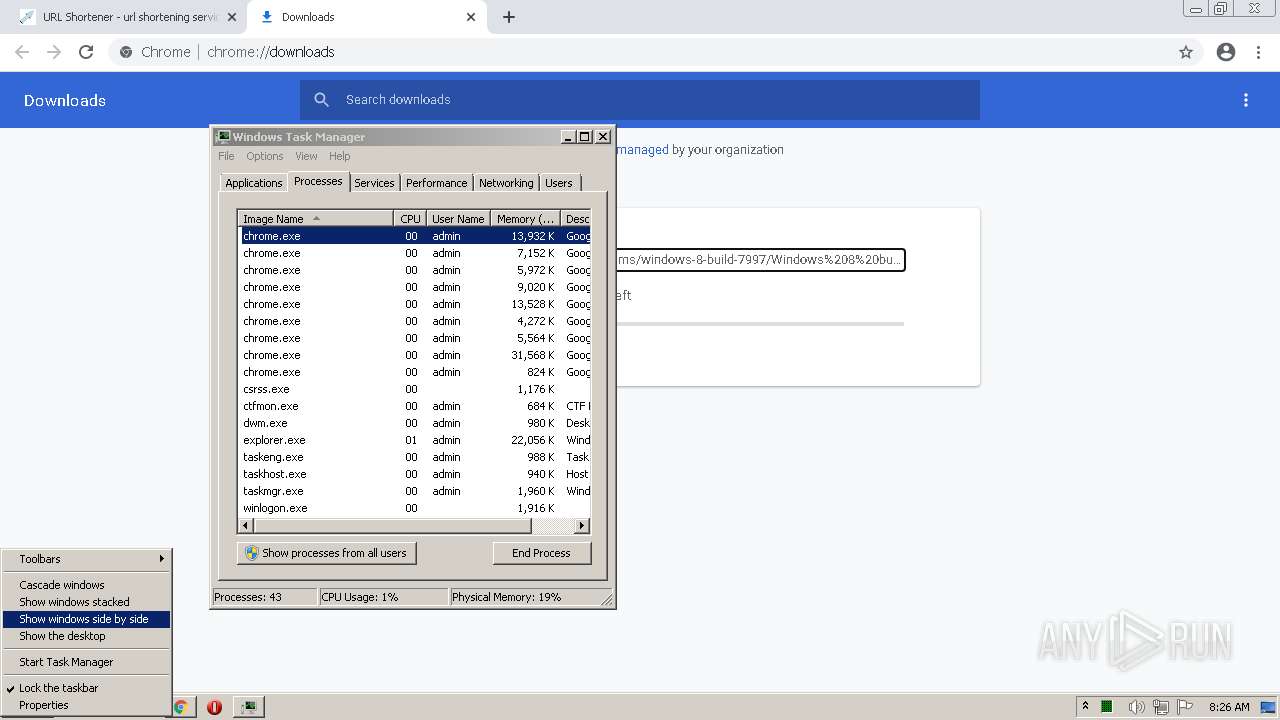
Task: Open the Chrome profile avatar menu
Action: click(1226, 52)
